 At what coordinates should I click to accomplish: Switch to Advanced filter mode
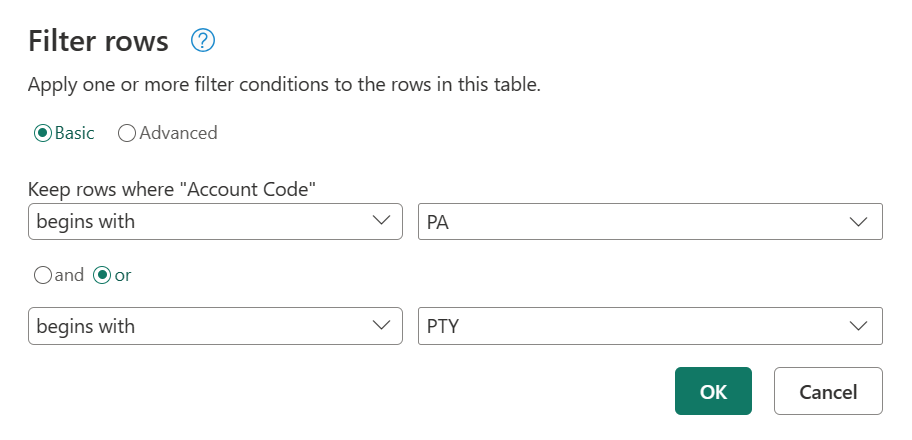pos(127,133)
